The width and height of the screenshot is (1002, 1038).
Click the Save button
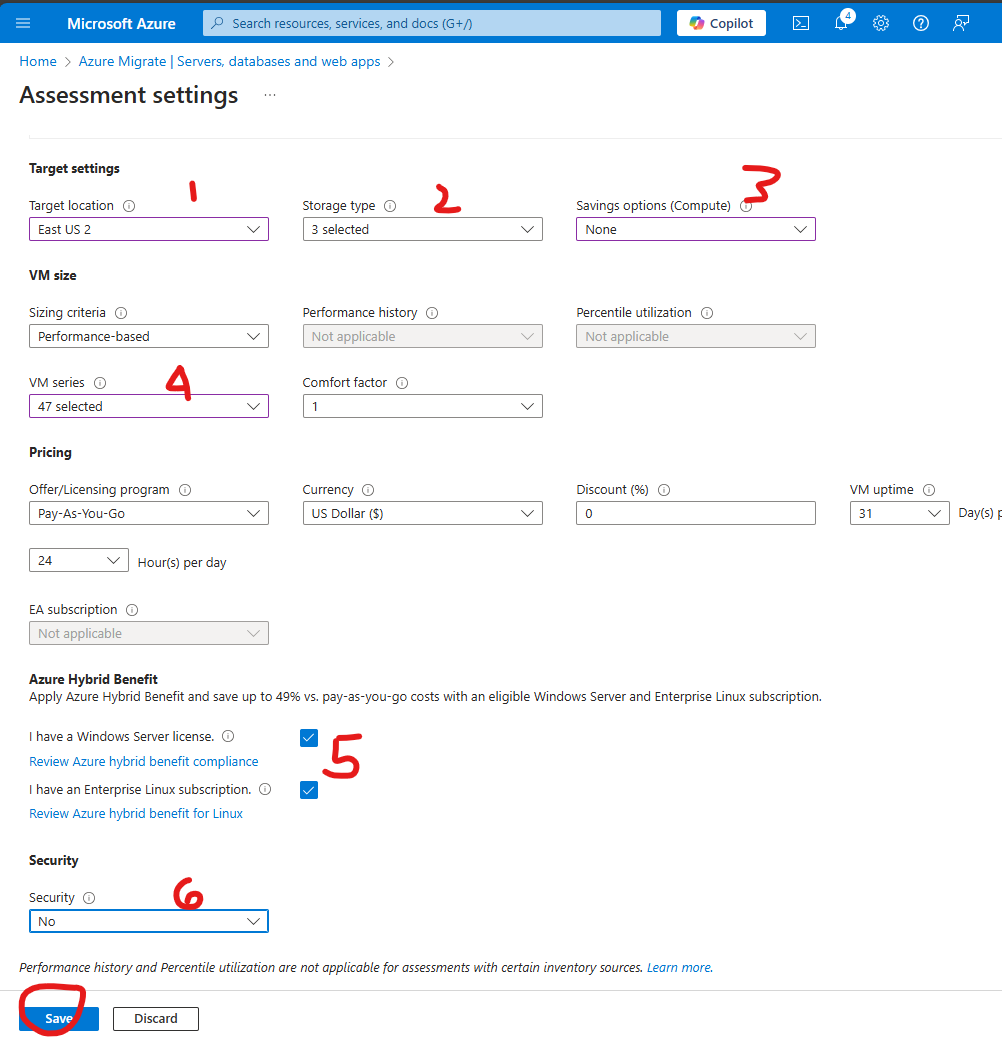click(x=58, y=1019)
